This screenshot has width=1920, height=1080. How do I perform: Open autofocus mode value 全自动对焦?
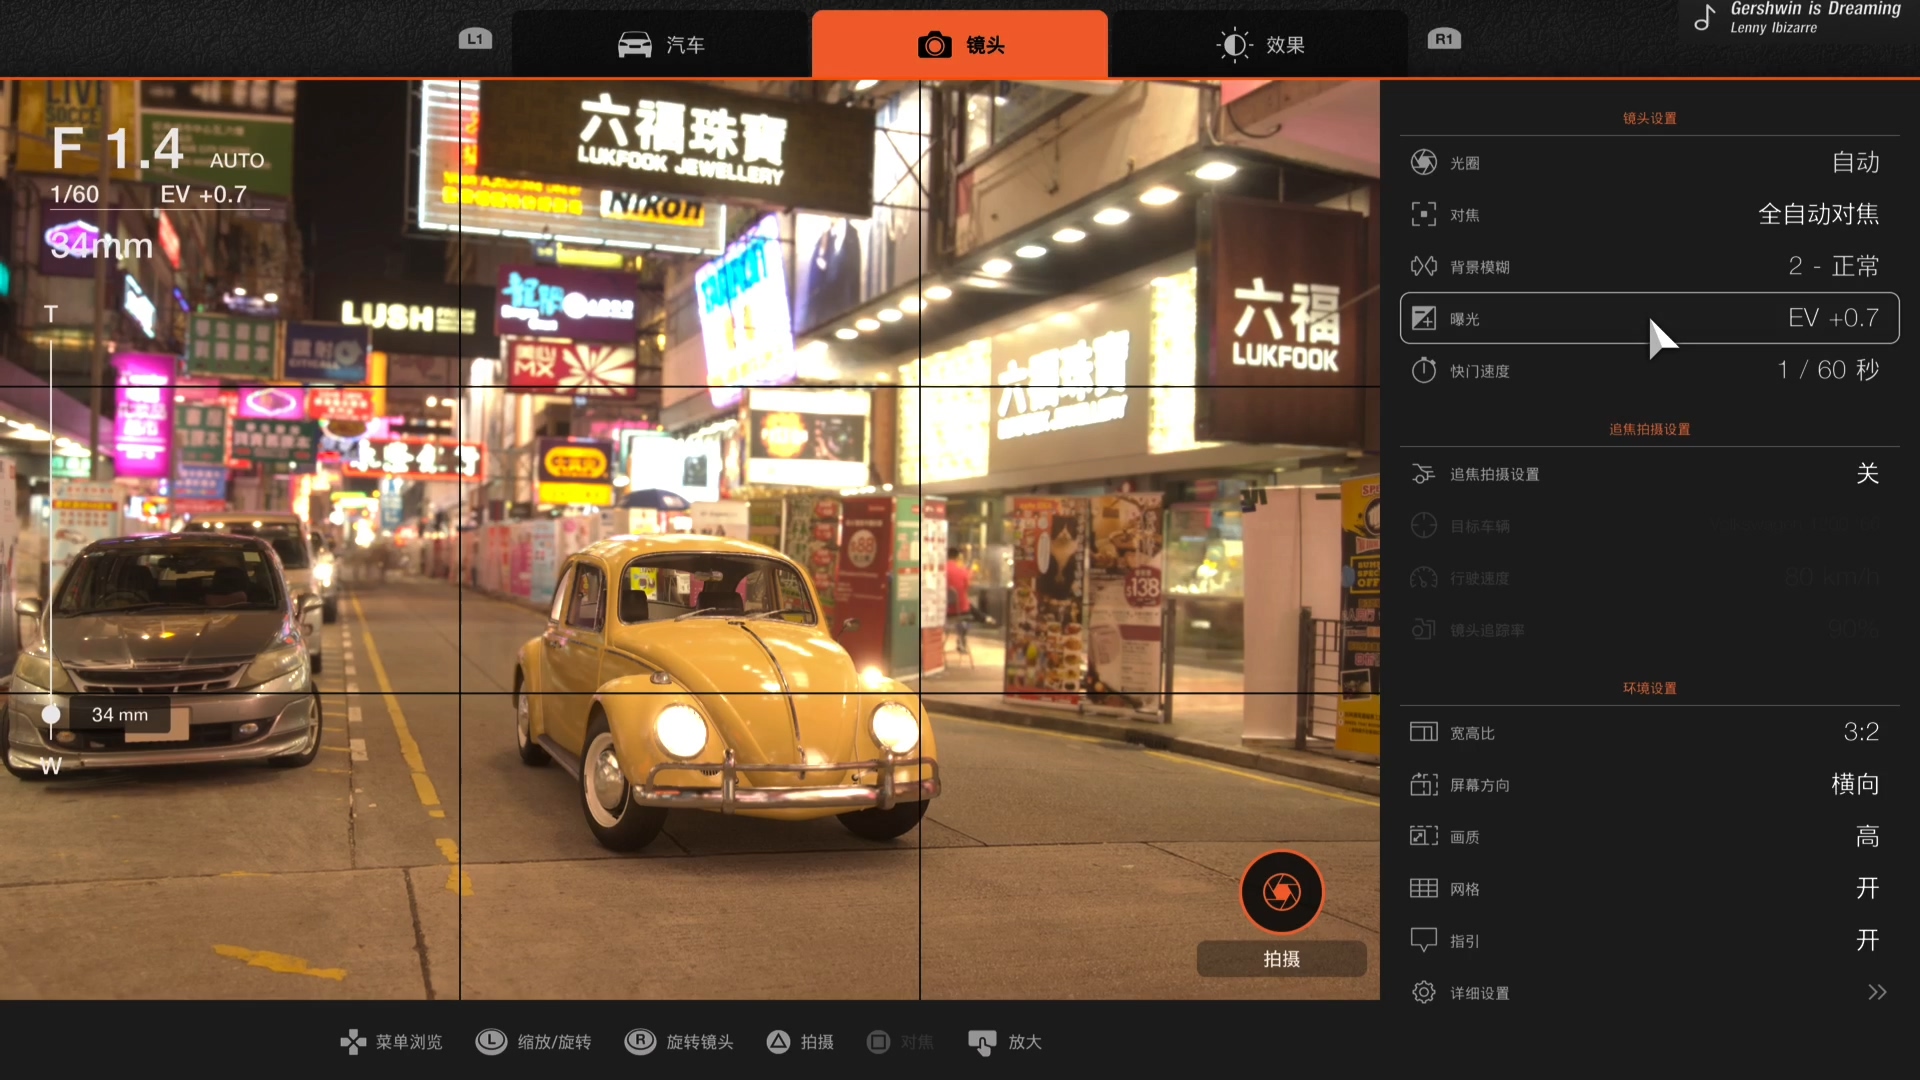point(1817,214)
